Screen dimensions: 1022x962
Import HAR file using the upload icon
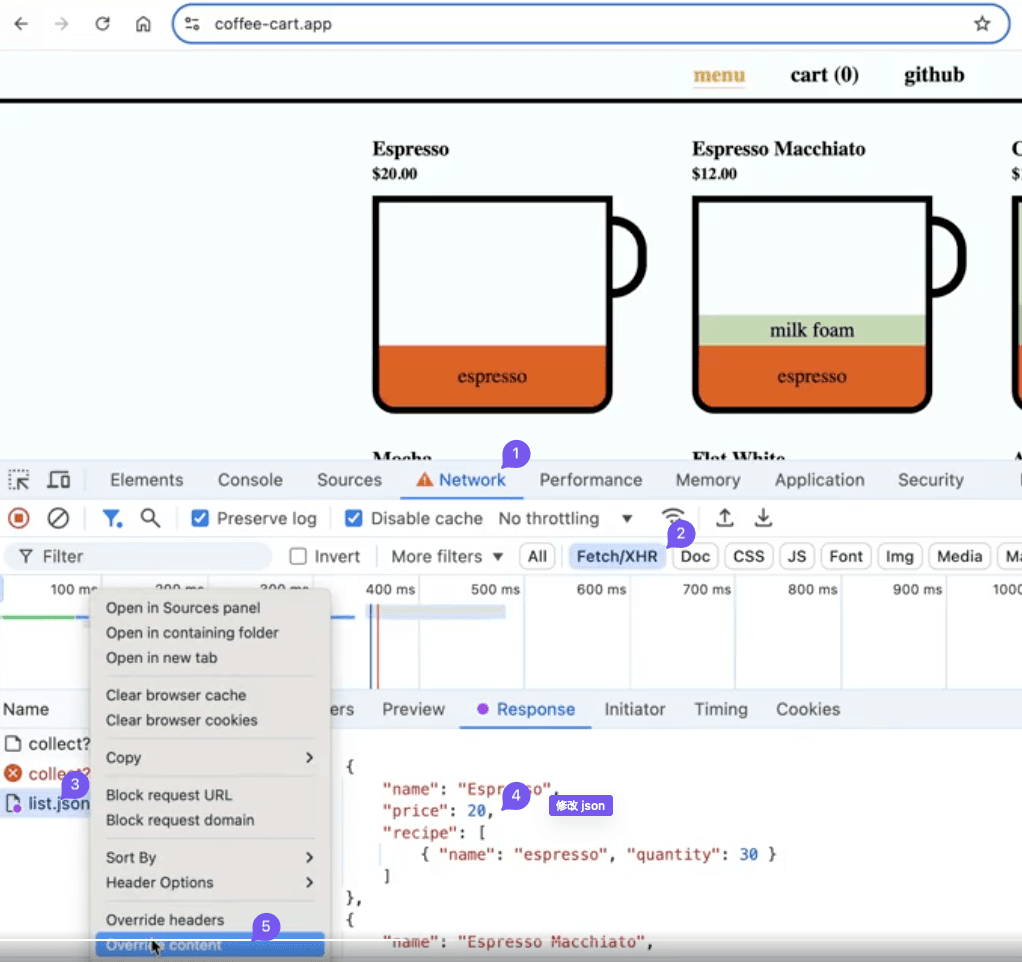[x=722, y=518]
